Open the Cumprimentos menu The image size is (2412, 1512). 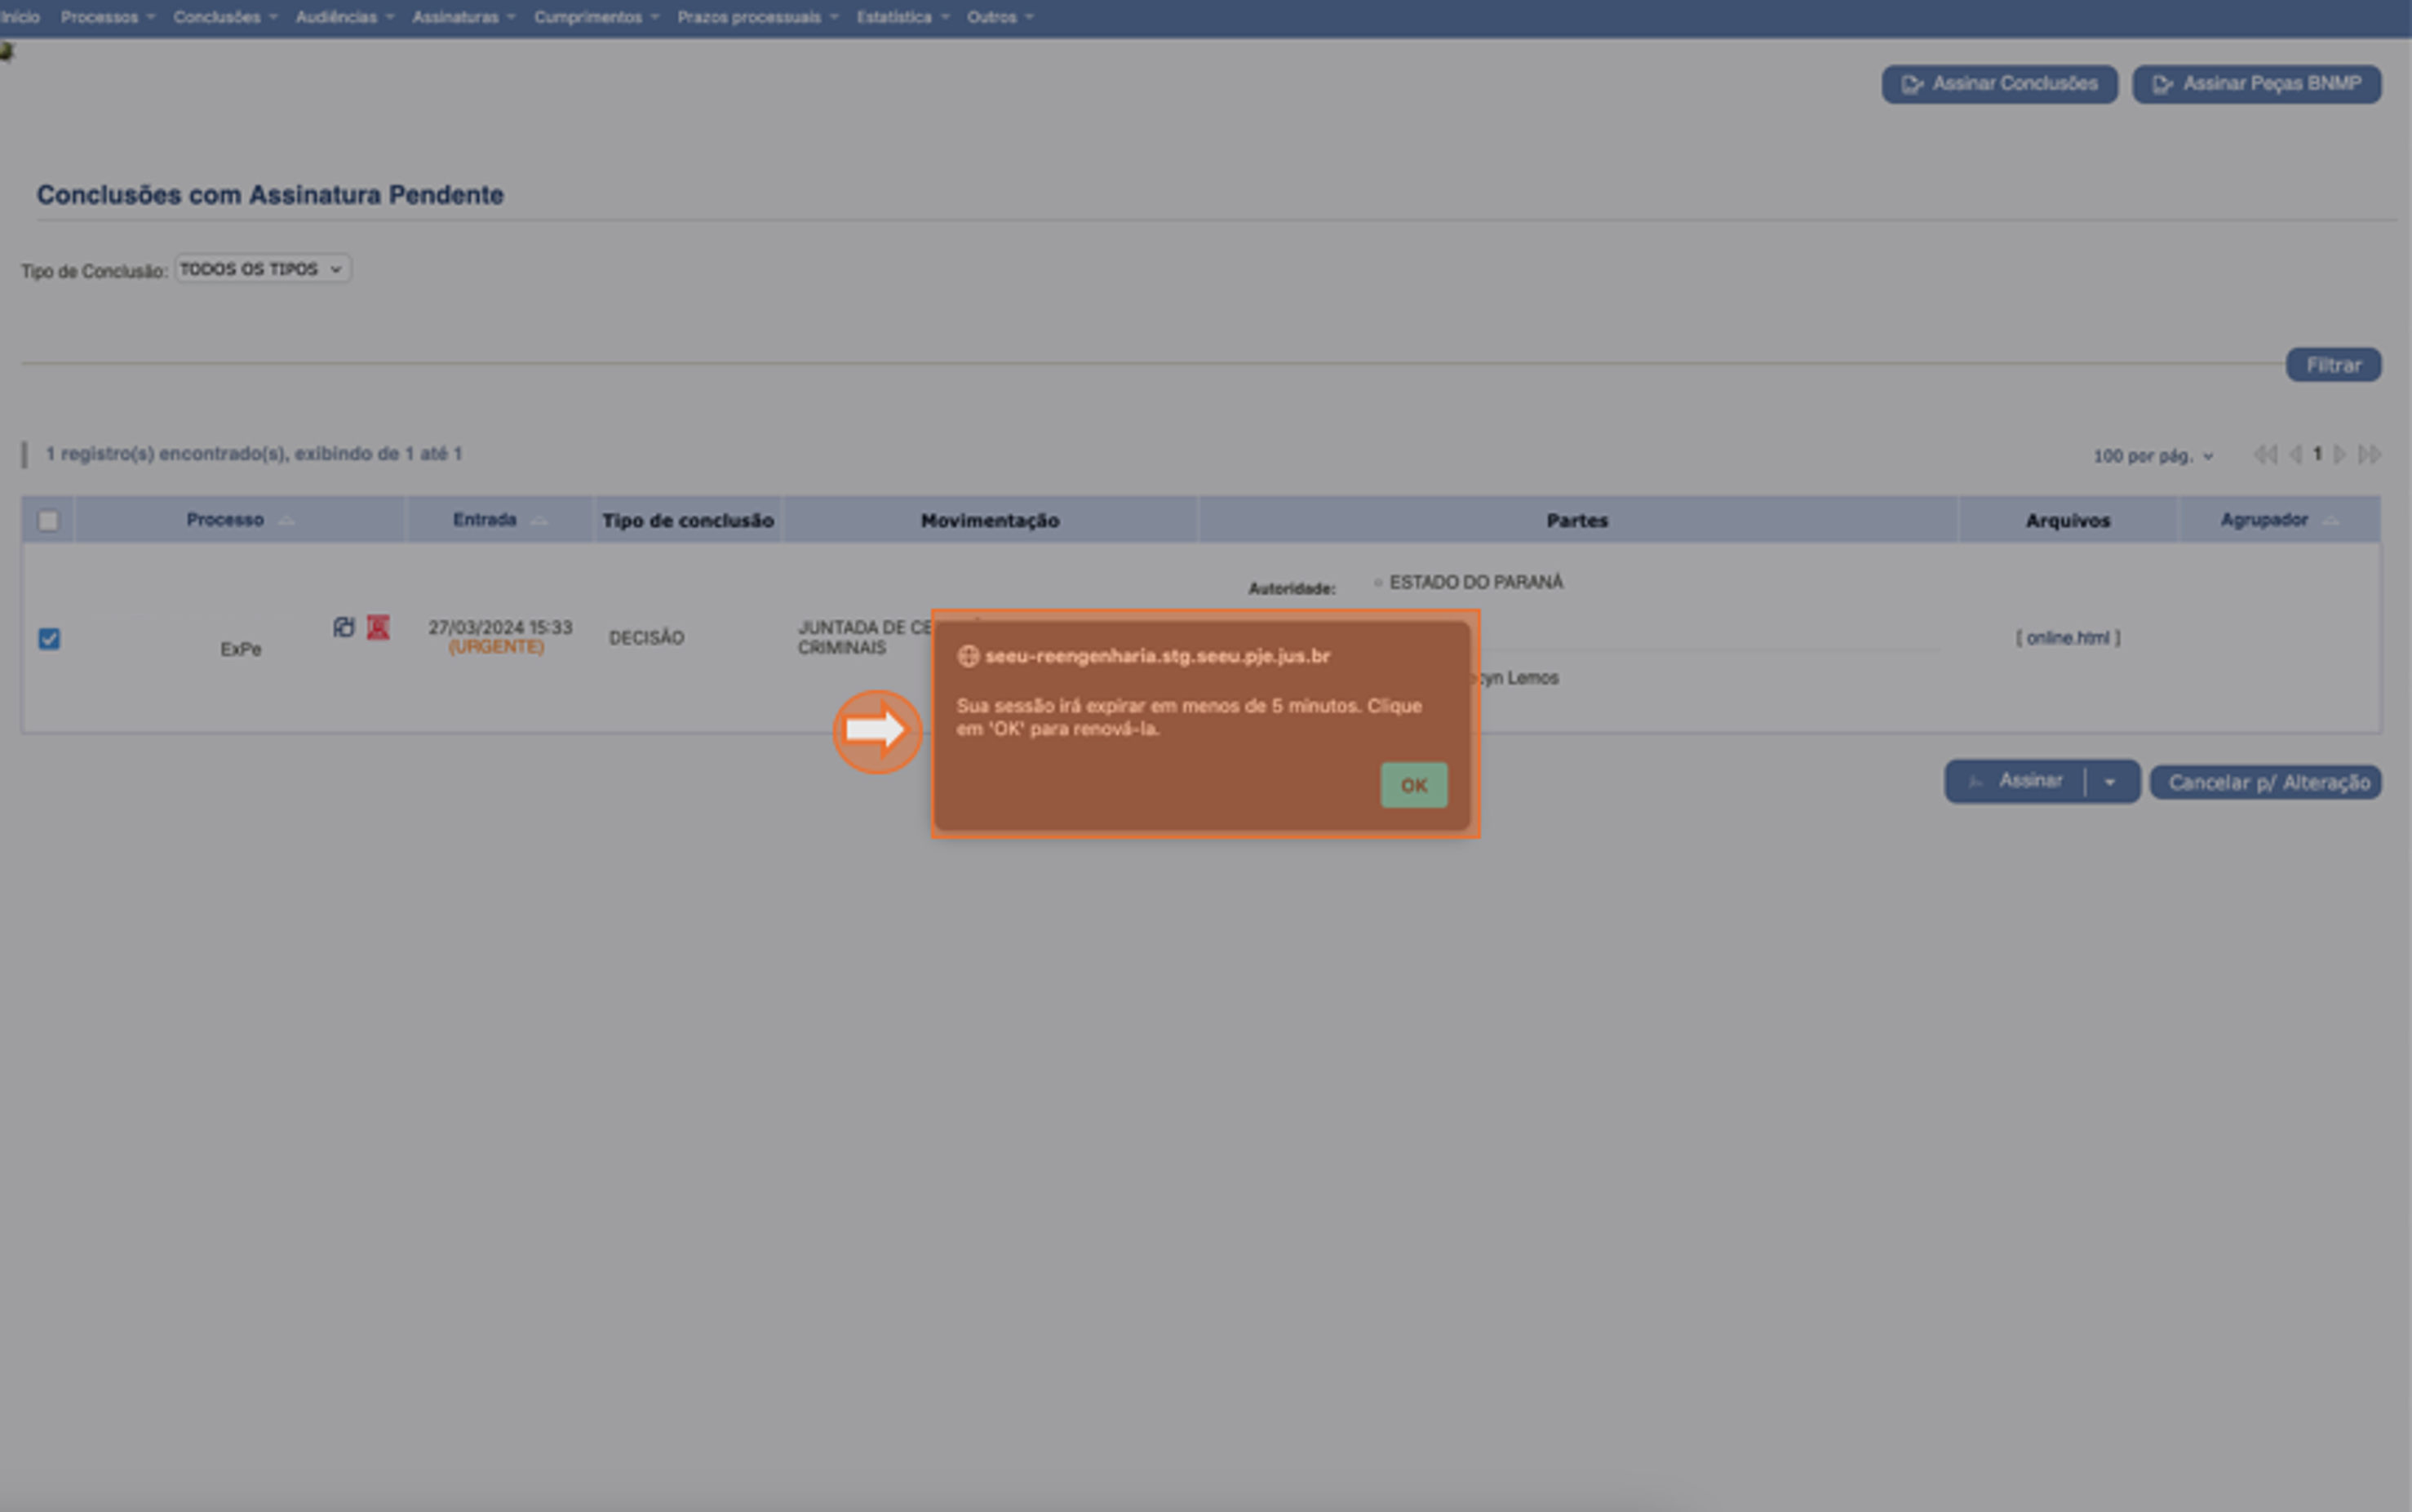[590, 16]
